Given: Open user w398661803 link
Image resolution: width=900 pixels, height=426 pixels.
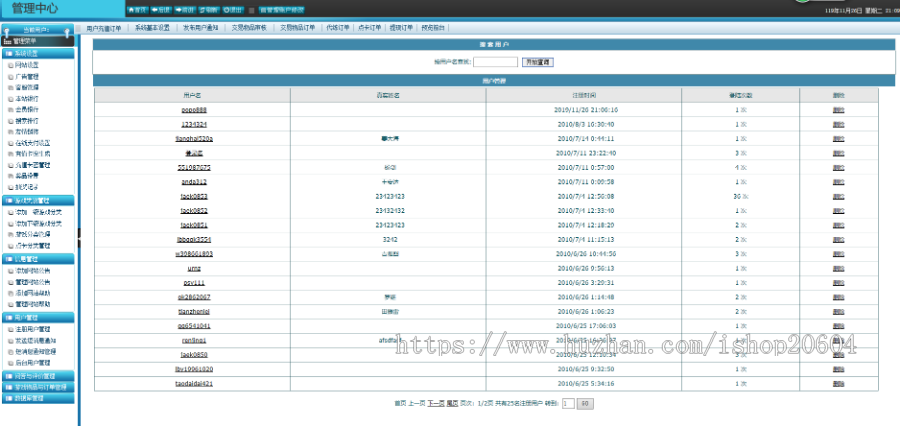Looking at the screenshot, I should pos(194,254).
